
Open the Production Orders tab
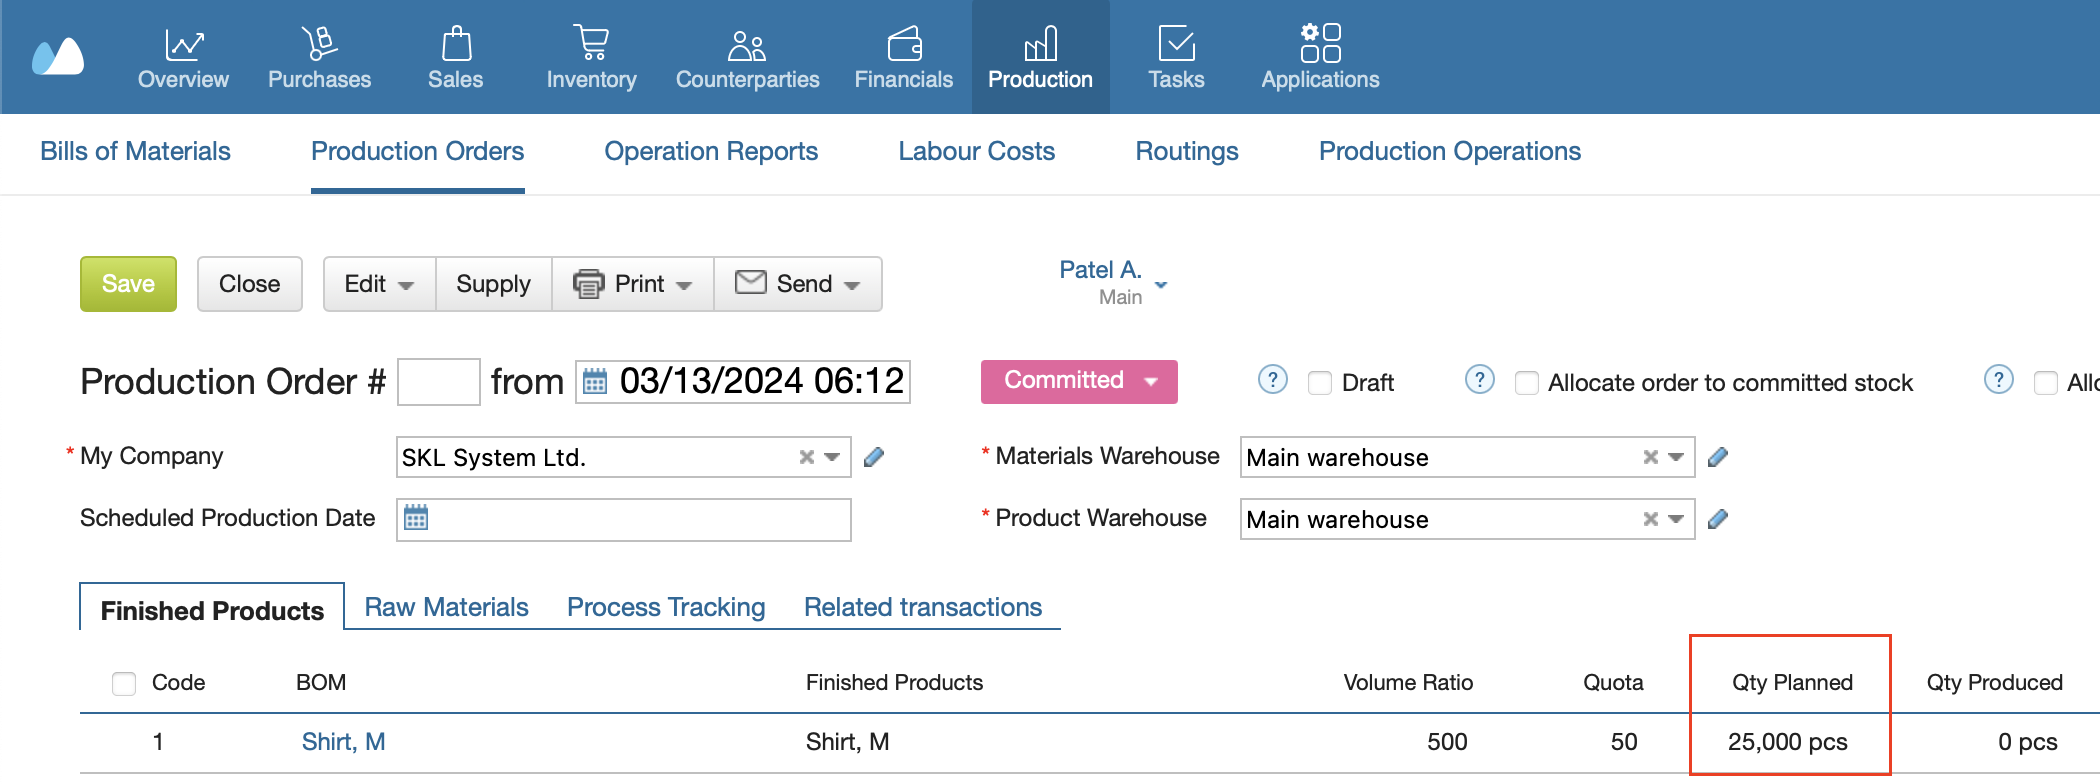point(417,151)
